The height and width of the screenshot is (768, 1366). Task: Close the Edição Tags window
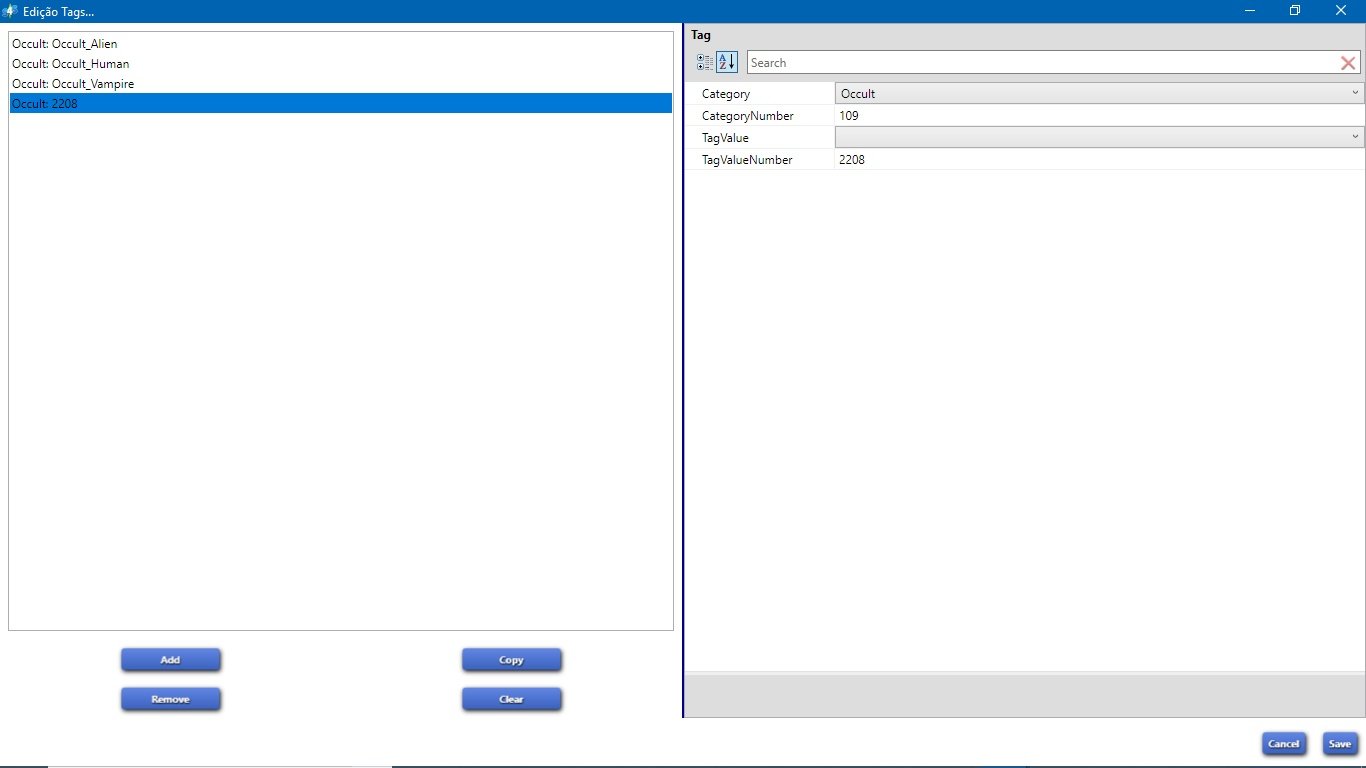point(1341,11)
